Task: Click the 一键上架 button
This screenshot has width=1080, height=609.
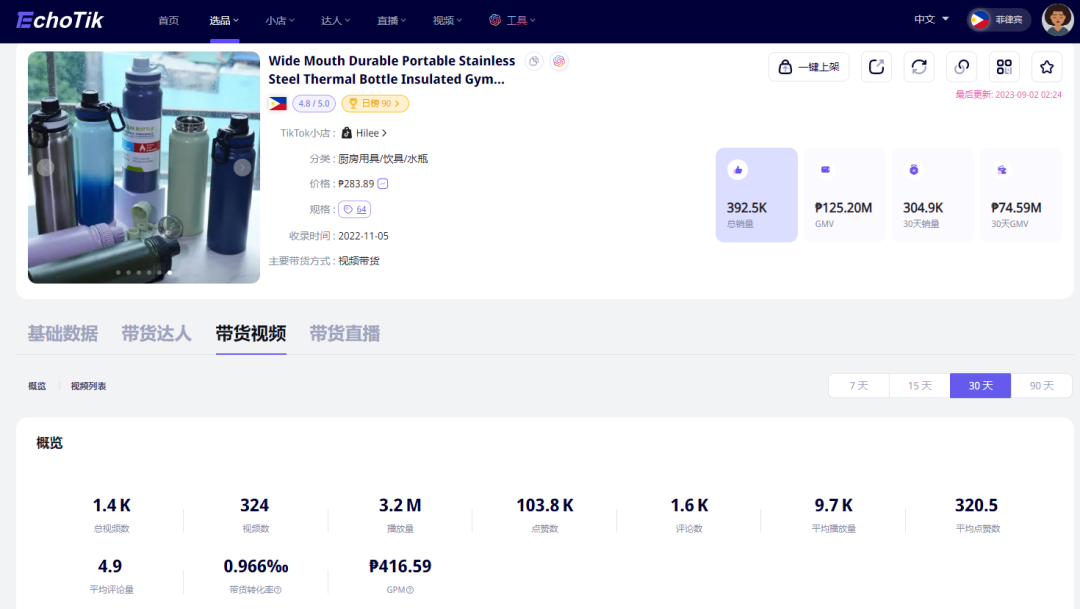Action: (x=808, y=67)
